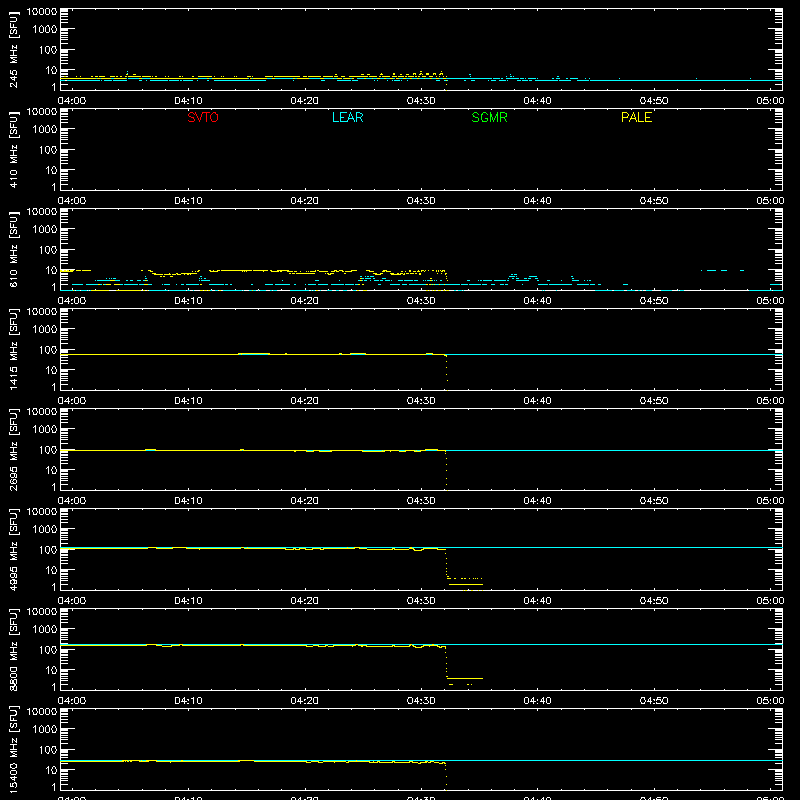Select the 4995 MHz [SFU] axis label
Image resolution: width=800 pixels, height=800 pixels.
pos(14,550)
